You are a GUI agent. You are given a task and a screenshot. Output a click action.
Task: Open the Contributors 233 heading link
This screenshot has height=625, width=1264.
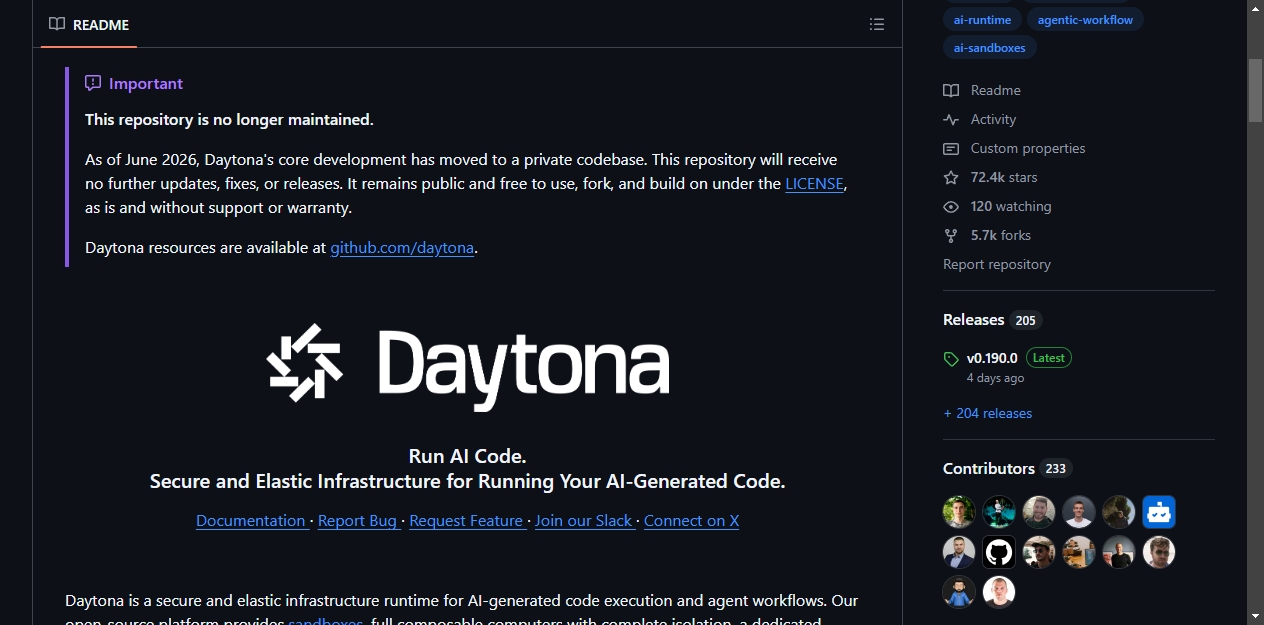click(1007, 469)
